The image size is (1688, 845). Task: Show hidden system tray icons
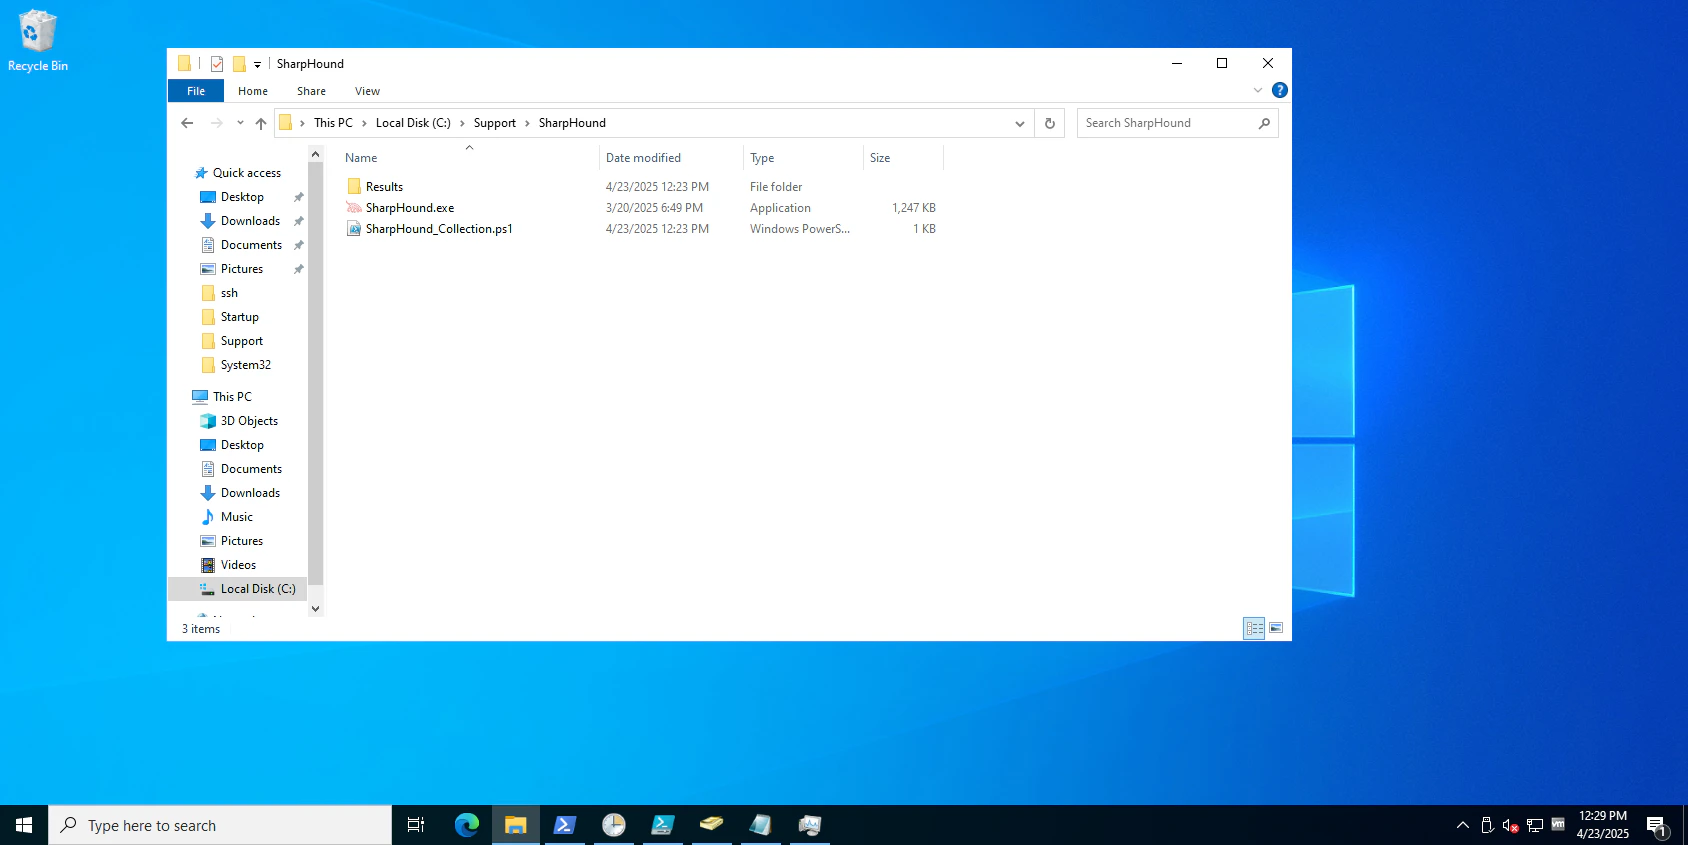1463,825
